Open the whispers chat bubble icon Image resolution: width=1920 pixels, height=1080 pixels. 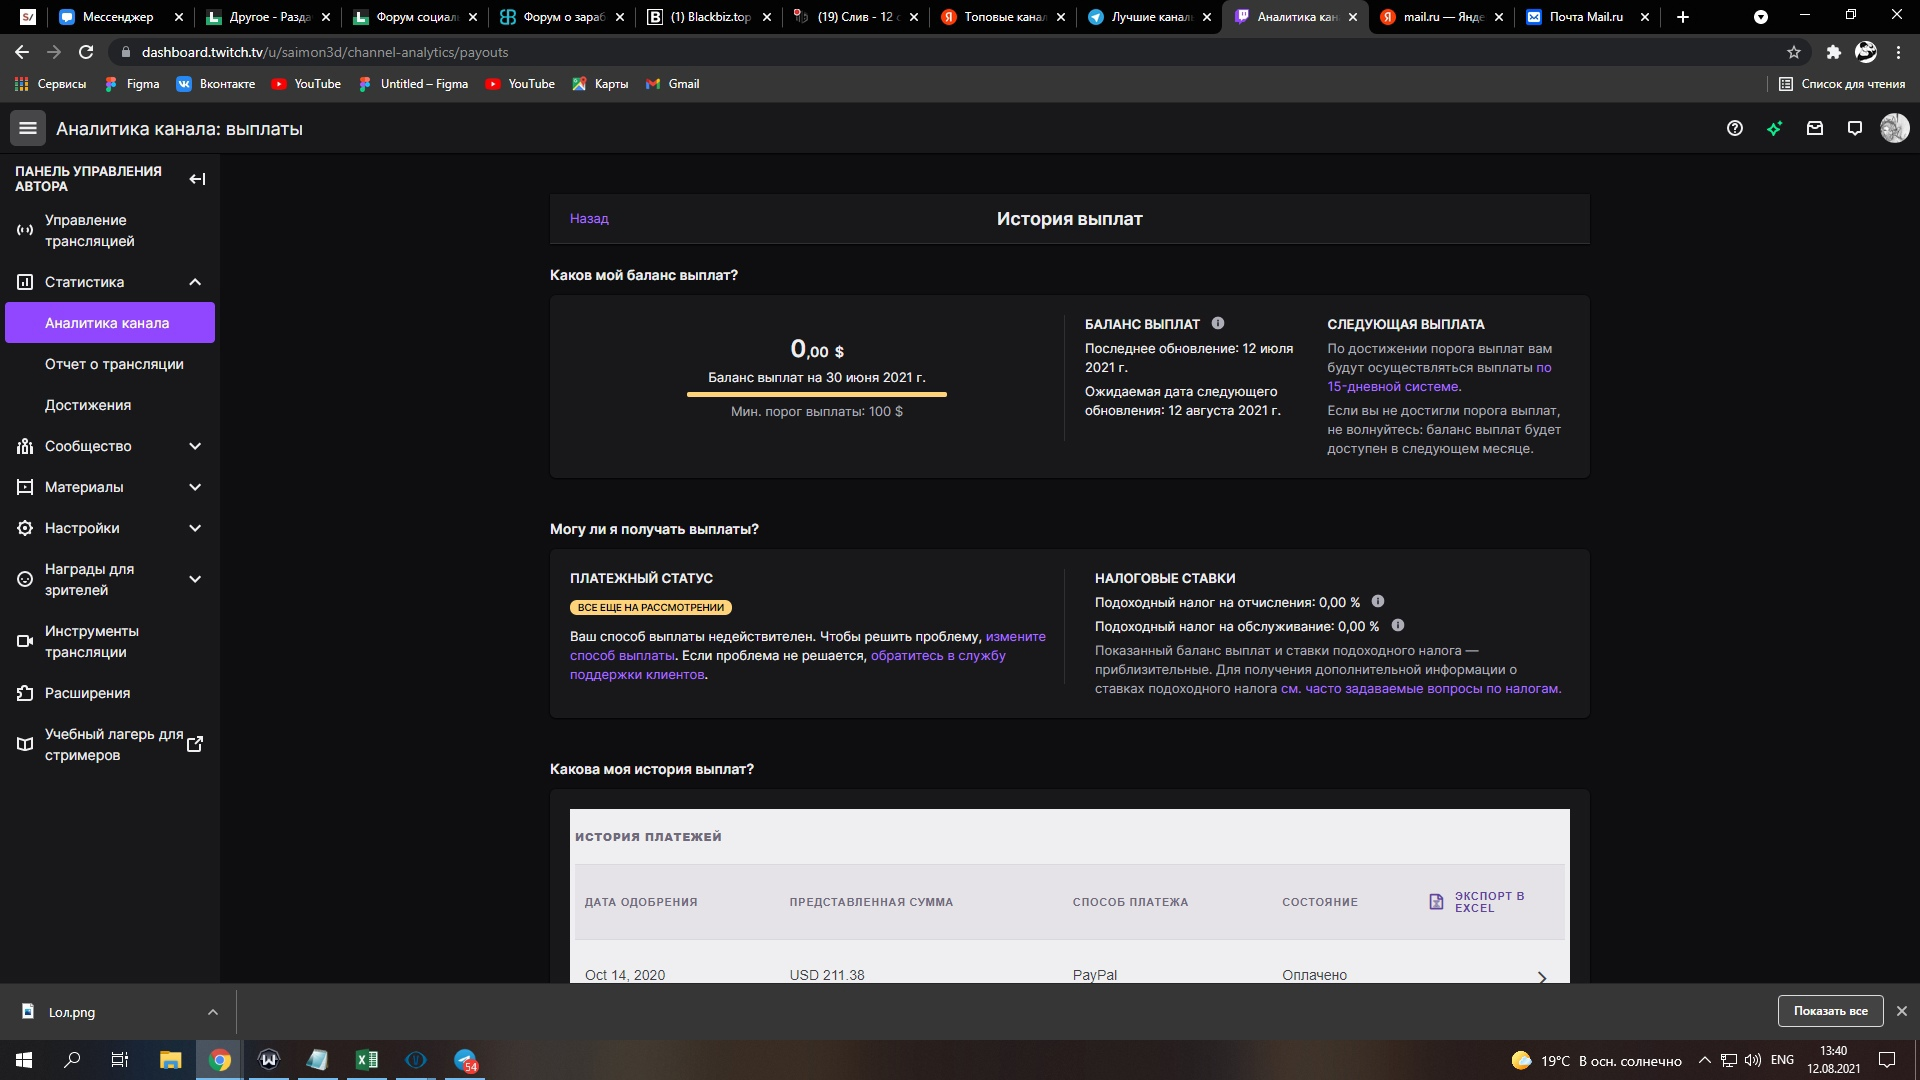click(1855, 128)
